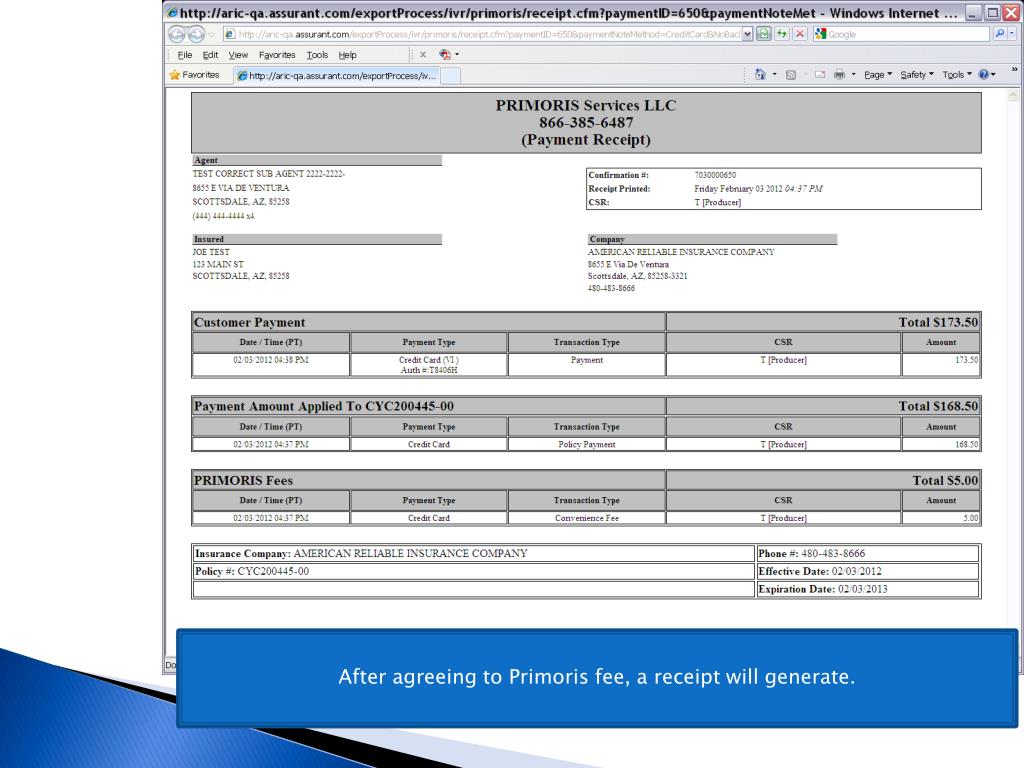
Task: Open the search provider dropdown arrow
Action: pos(1012,34)
